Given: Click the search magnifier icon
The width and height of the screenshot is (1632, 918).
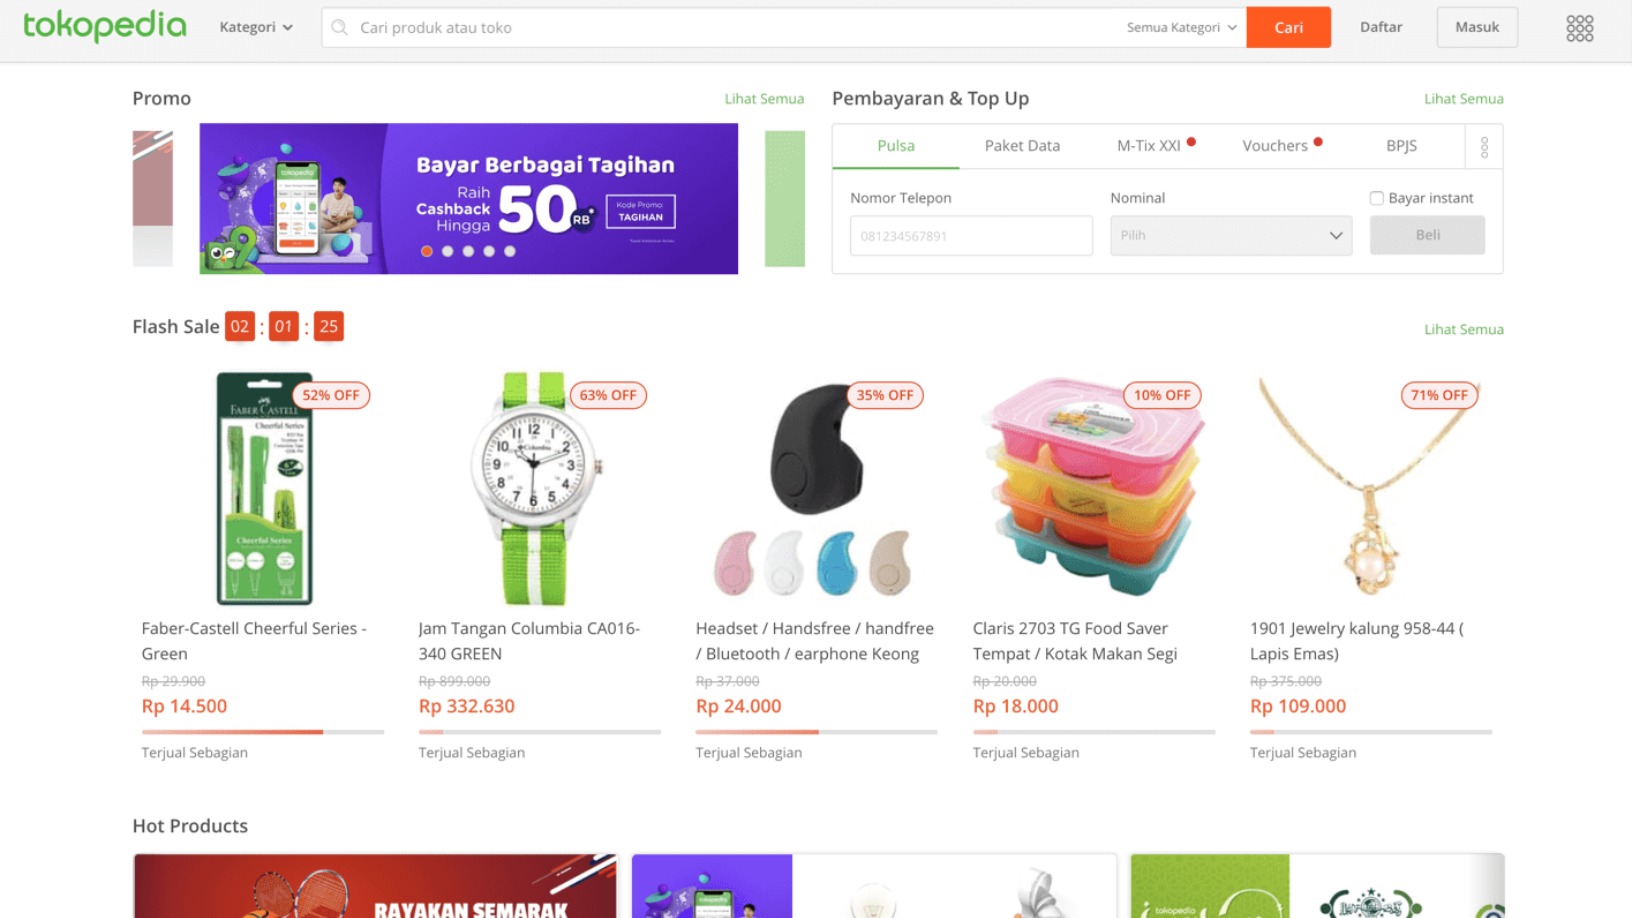Looking at the screenshot, I should point(340,28).
